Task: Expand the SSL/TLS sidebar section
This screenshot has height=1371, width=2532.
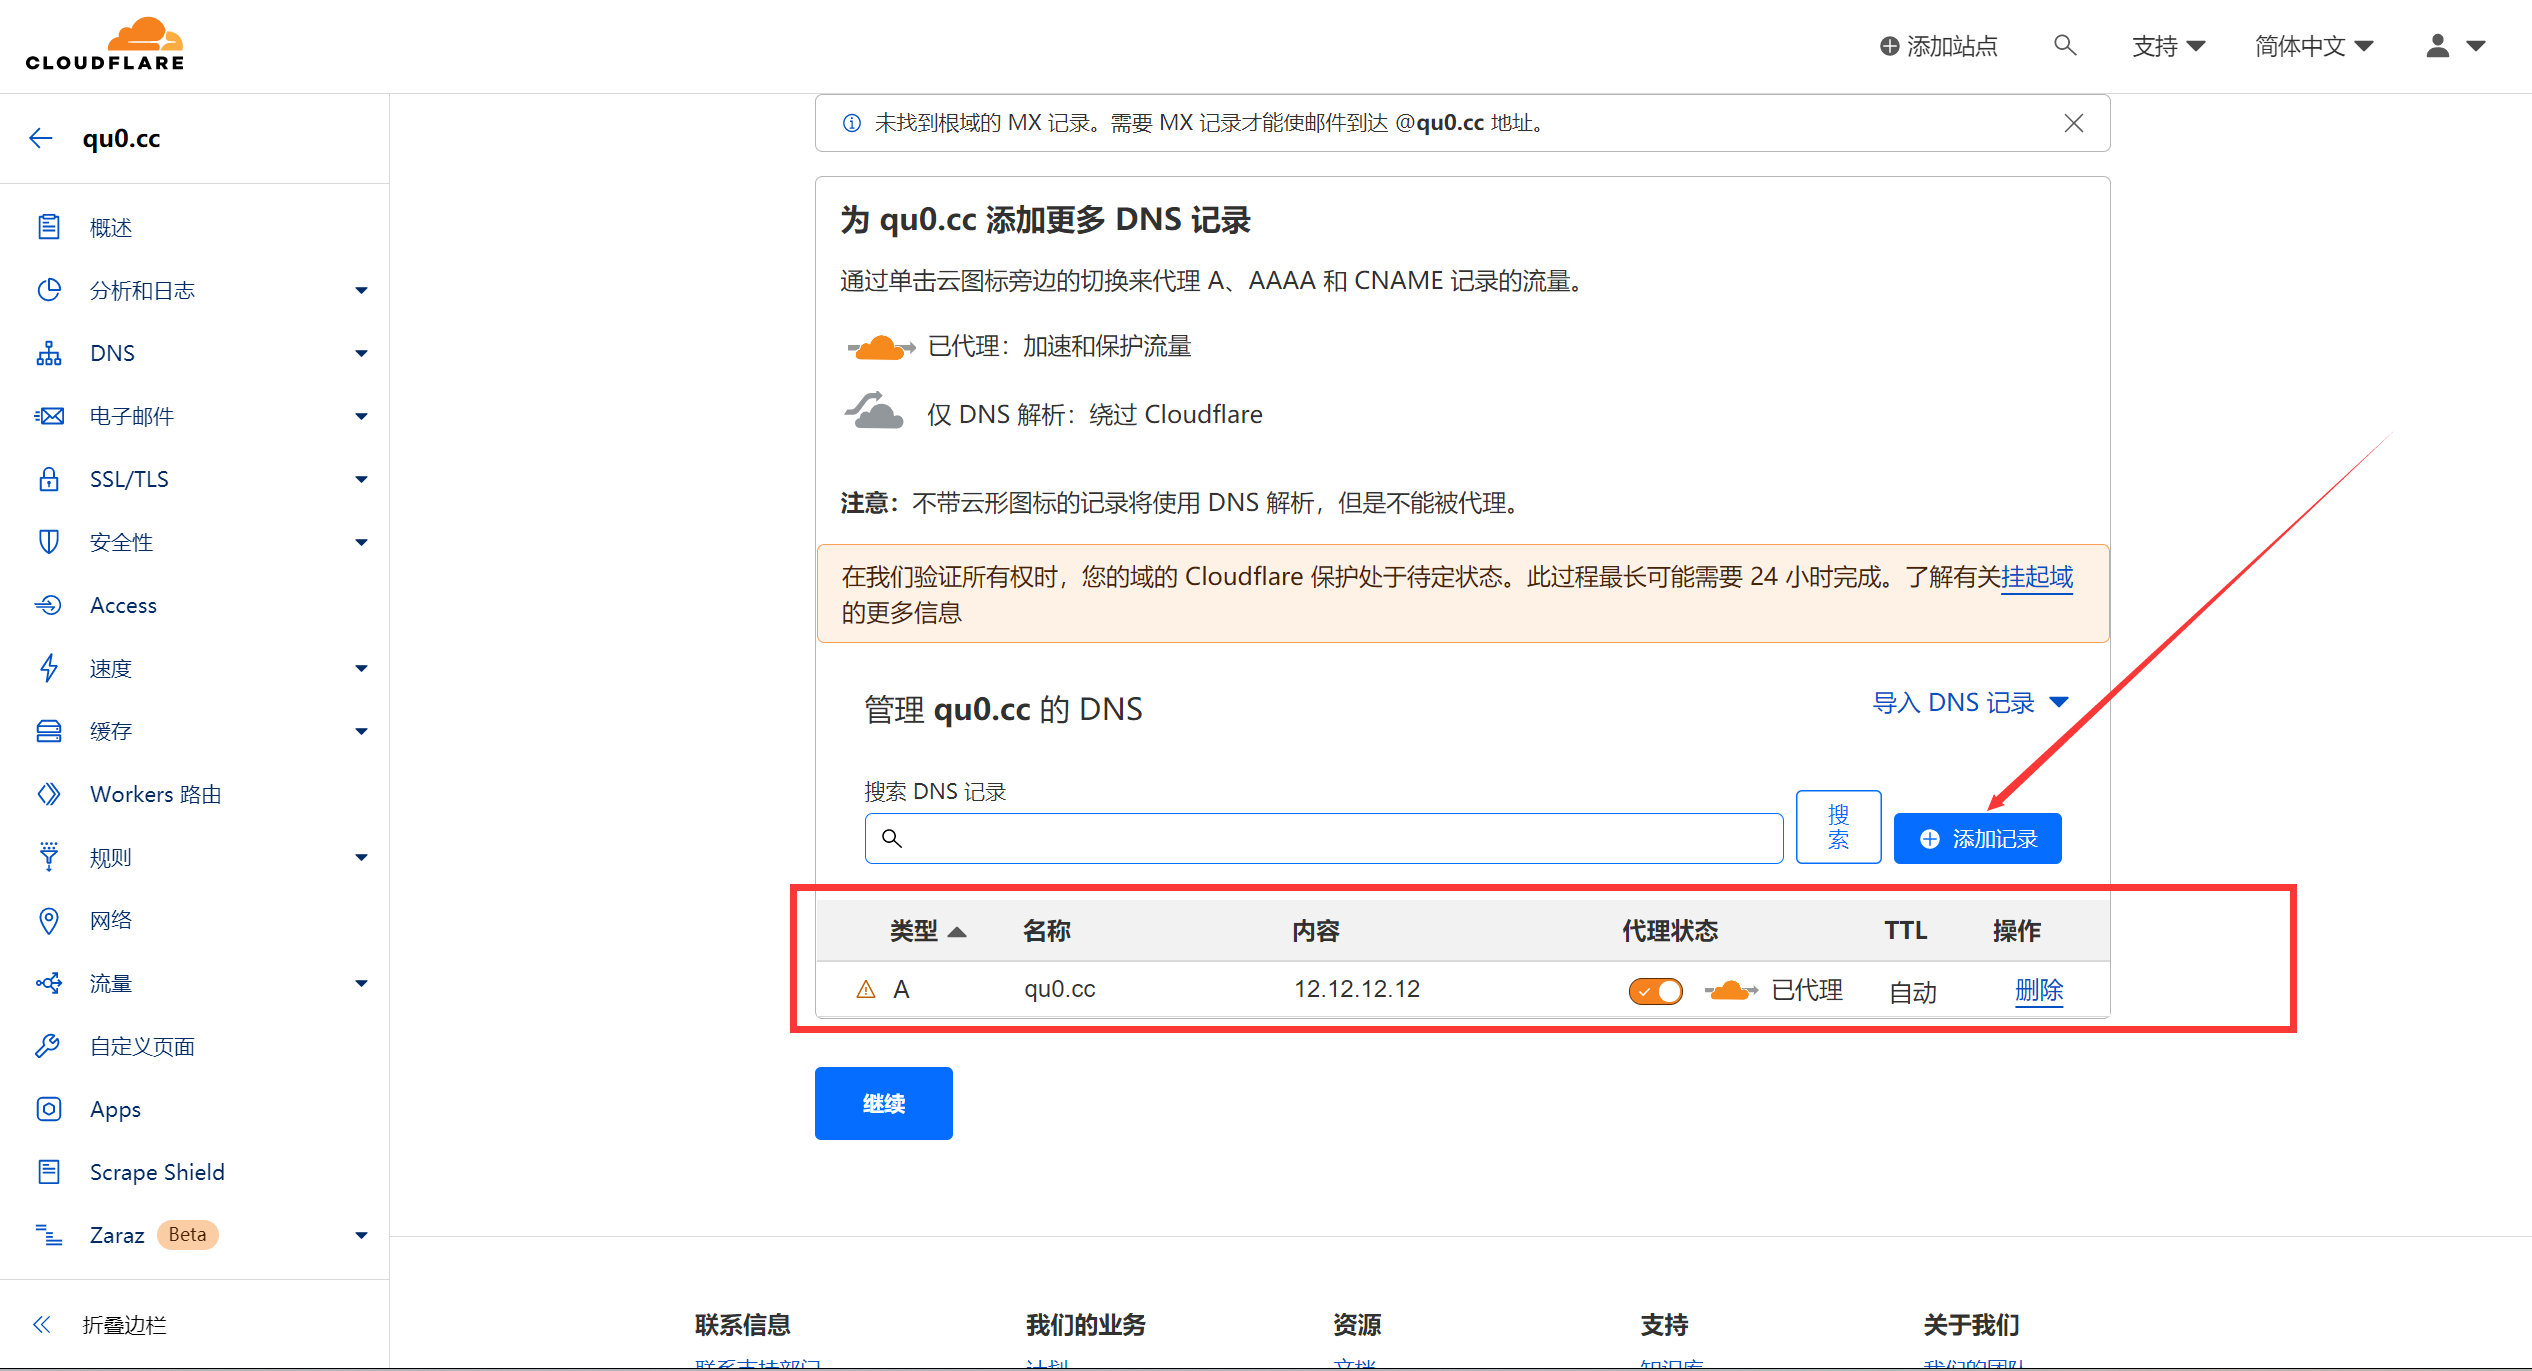Action: pyautogui.click(x=361, y=479)
